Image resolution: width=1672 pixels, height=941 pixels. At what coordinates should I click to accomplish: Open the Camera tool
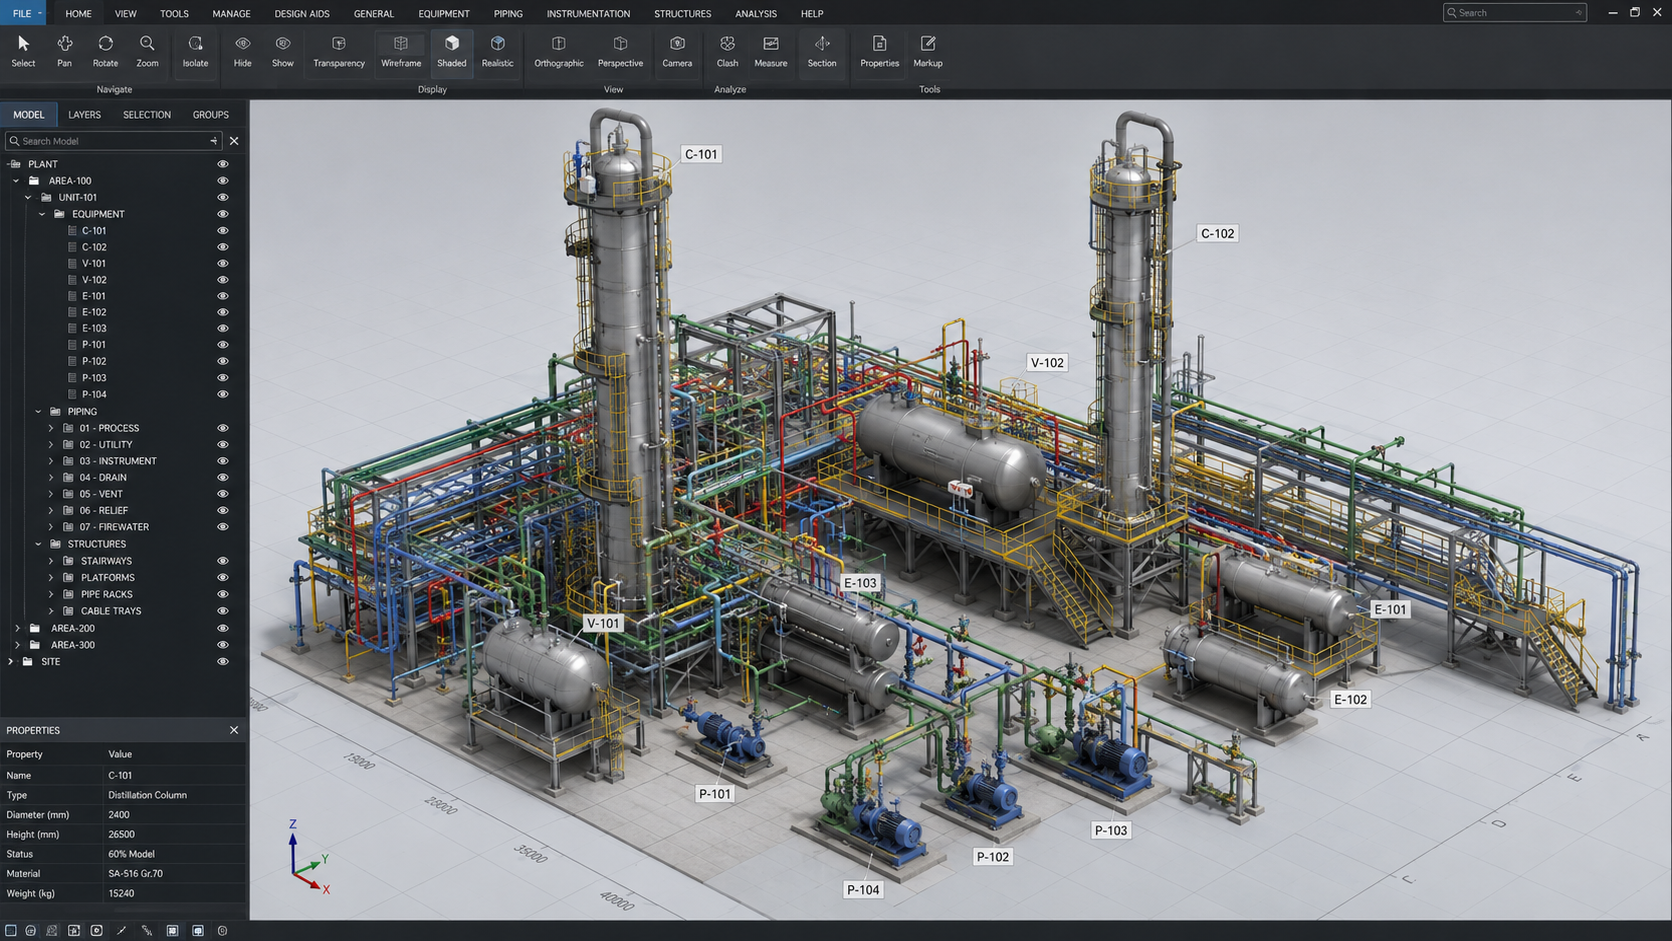point(677,51)
